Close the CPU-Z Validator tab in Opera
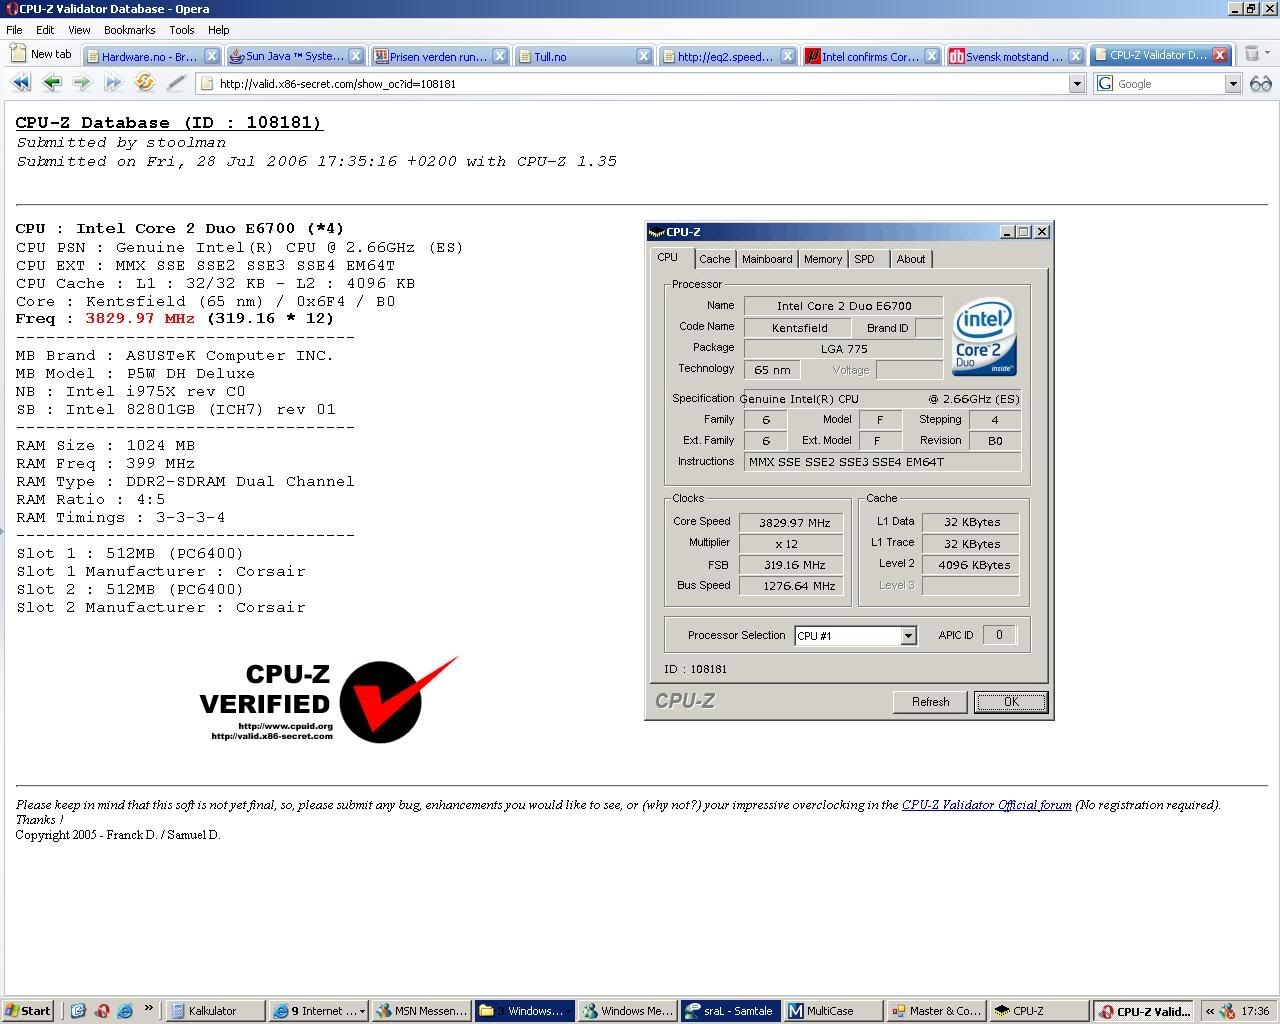The width and height of the screenshot is (1280, 1024). pyautogui.click(x=1220, y=56)
